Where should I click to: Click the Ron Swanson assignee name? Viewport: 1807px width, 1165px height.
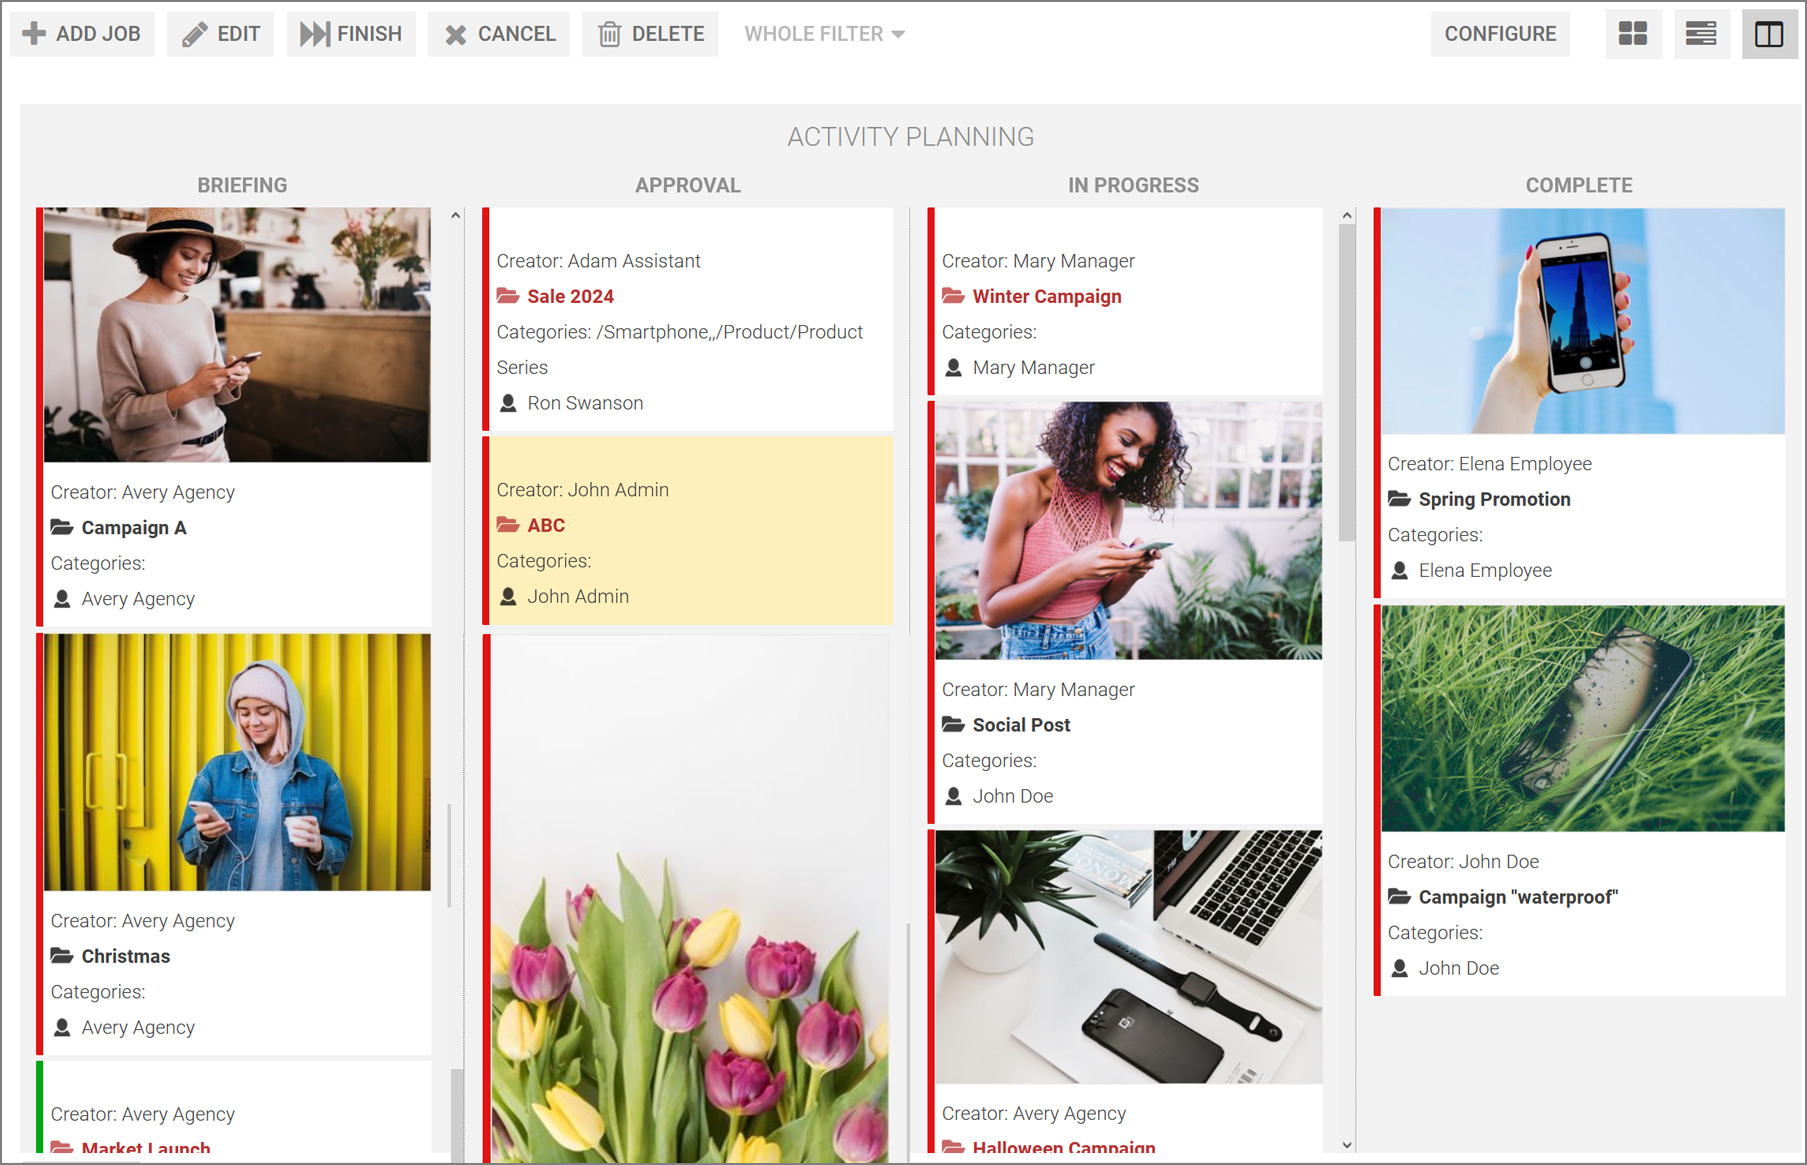point(585,403)
